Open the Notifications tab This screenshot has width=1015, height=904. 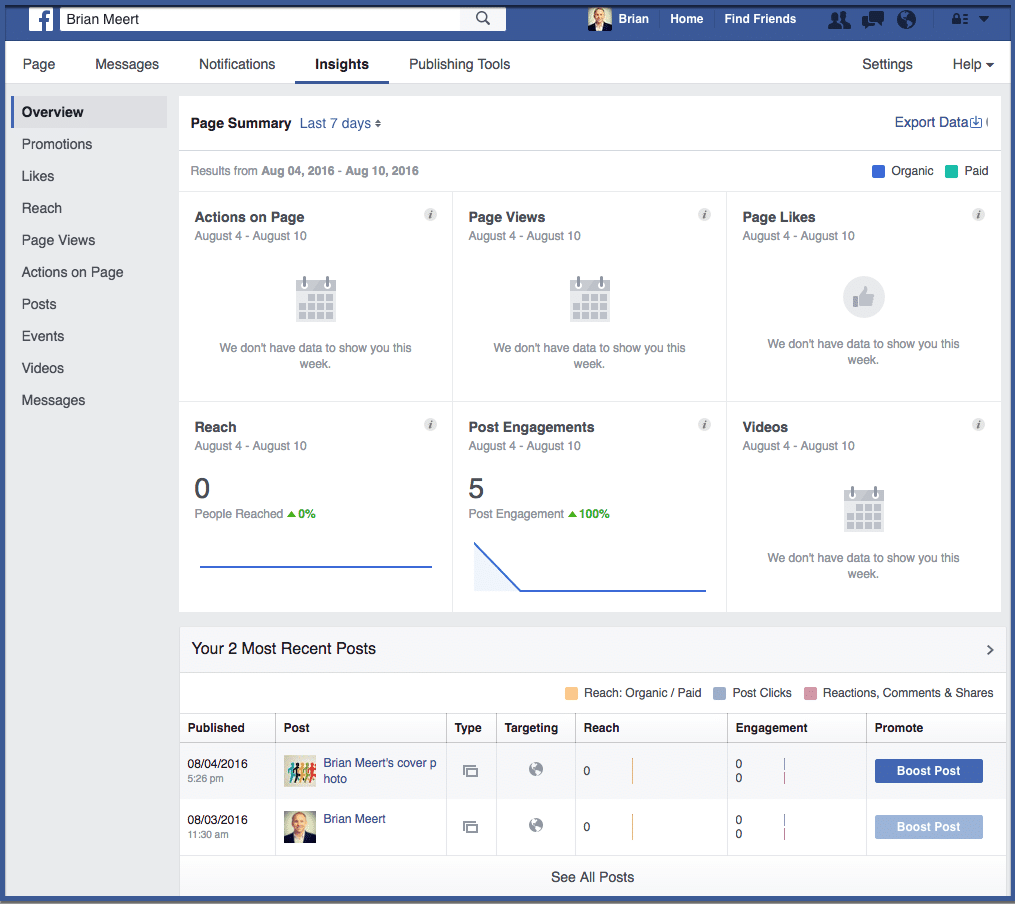click(237, 64)
